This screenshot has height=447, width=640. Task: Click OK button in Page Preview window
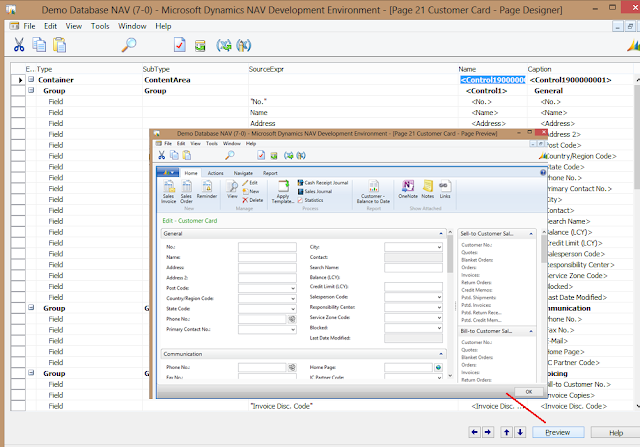(529, 392)
